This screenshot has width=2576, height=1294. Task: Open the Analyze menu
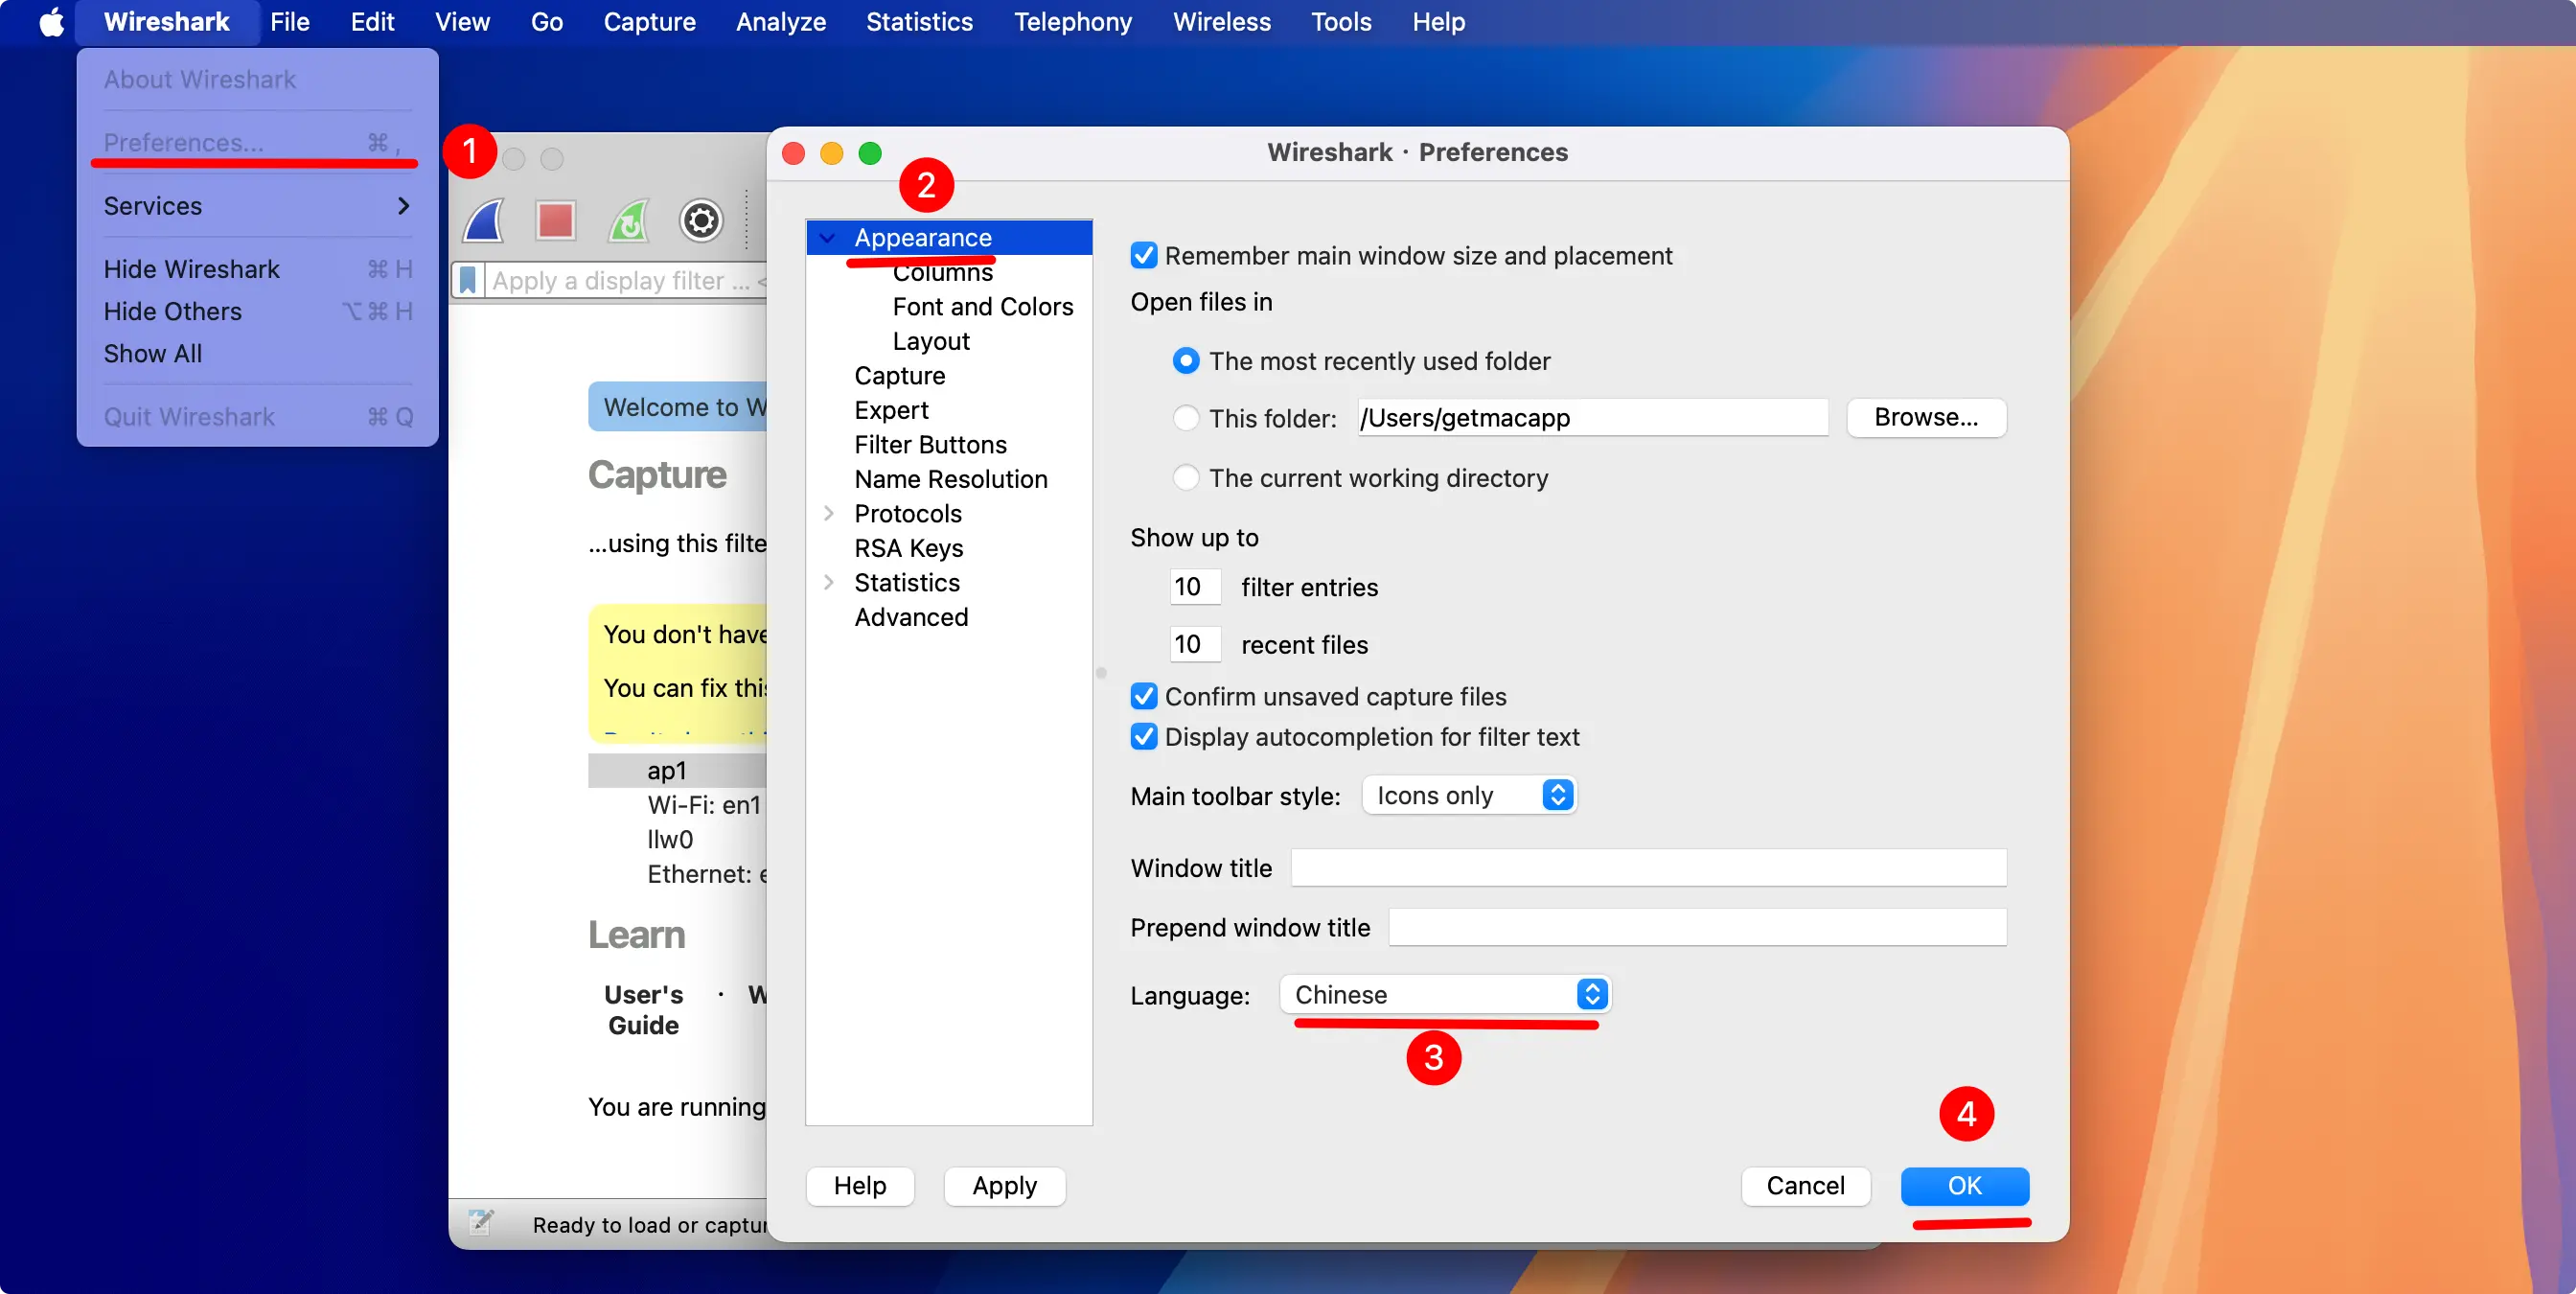pos(781,22)
